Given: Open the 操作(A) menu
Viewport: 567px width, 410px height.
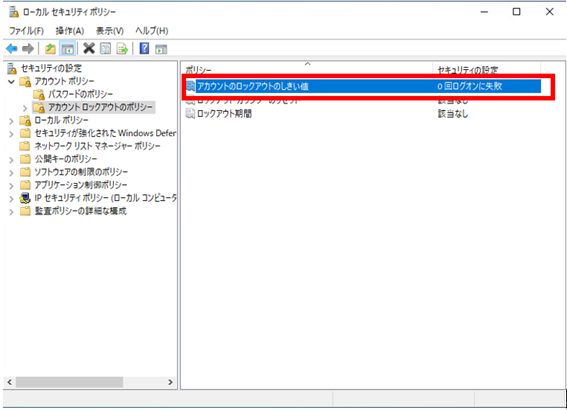Looking at the screenshot, I should pyautogui.click(x=70, y=31).
